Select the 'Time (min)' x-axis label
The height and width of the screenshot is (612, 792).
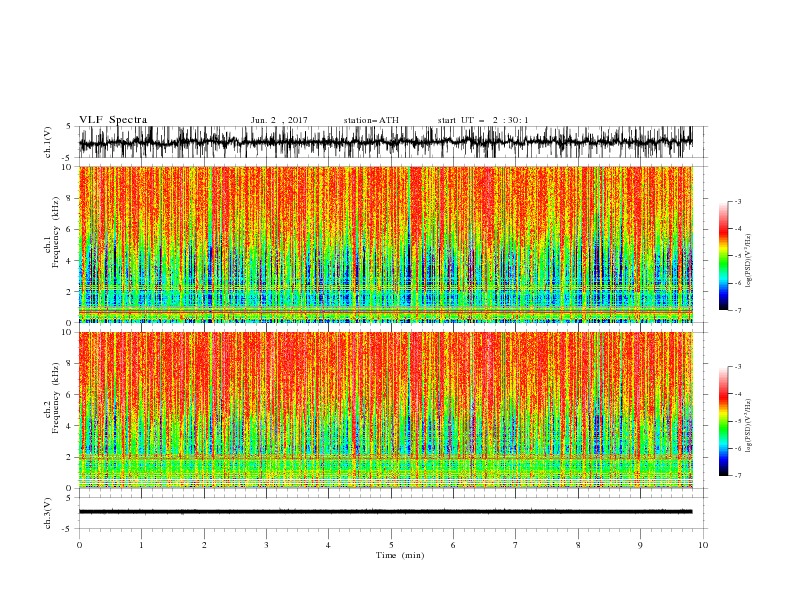point(400,555)
